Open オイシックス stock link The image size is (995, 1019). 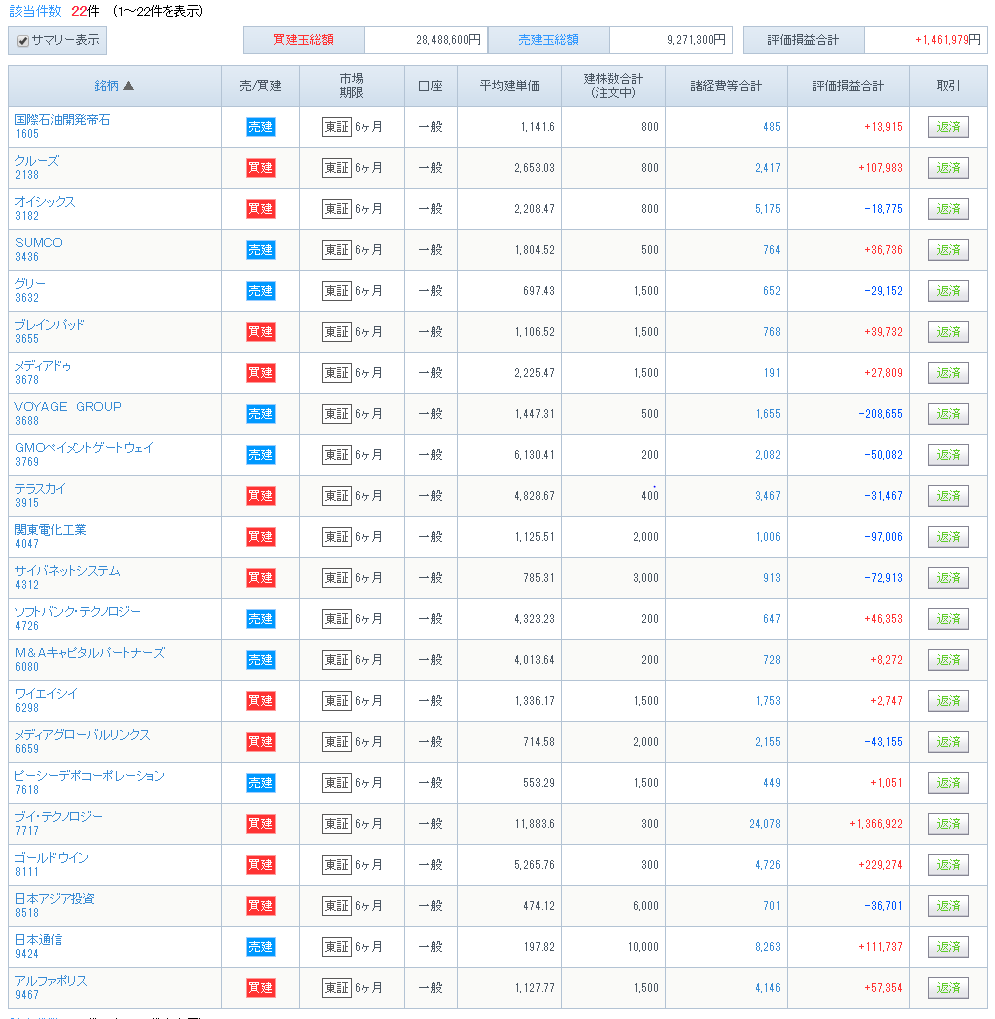(x=45, y=202)
